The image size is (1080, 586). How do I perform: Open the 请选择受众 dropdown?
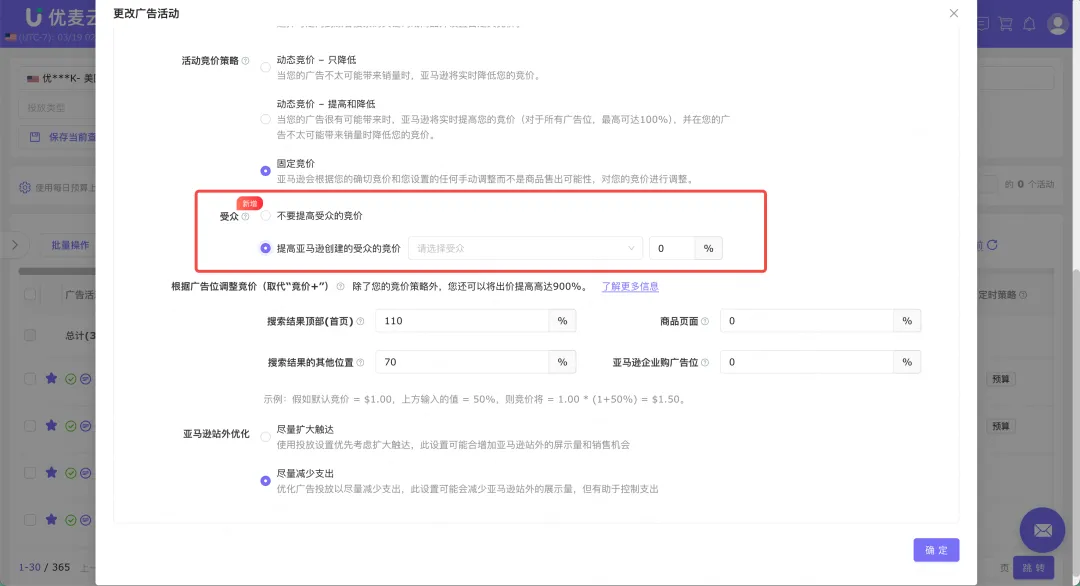coord(525,248)
